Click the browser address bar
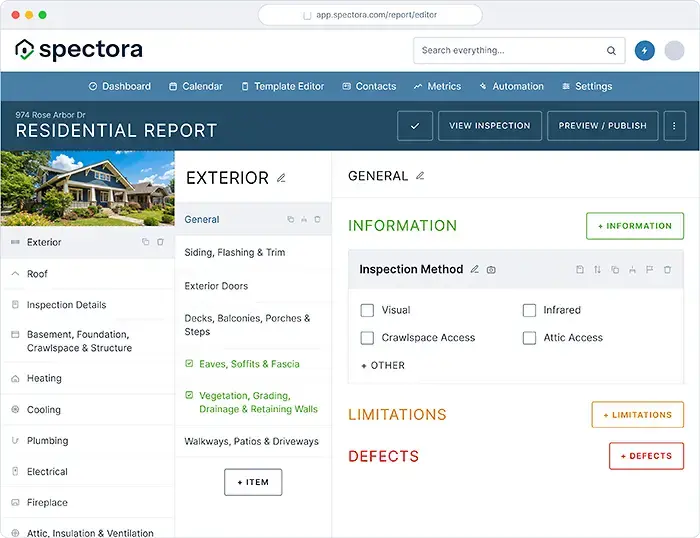The width and height of the screenshot is (700, 538). (x=370, y=15)
